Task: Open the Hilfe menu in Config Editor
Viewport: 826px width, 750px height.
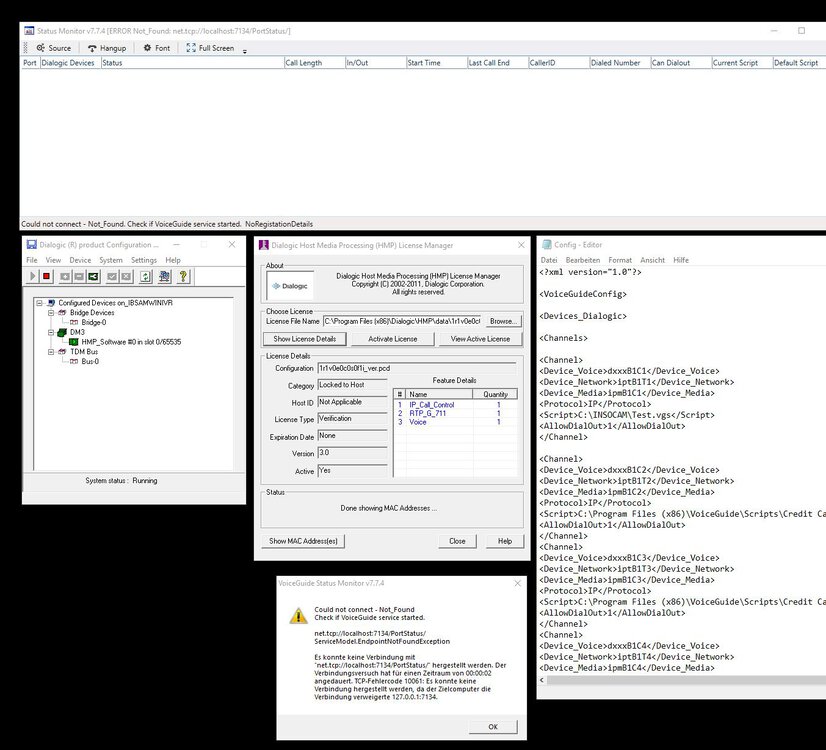Action: [681, 260]
